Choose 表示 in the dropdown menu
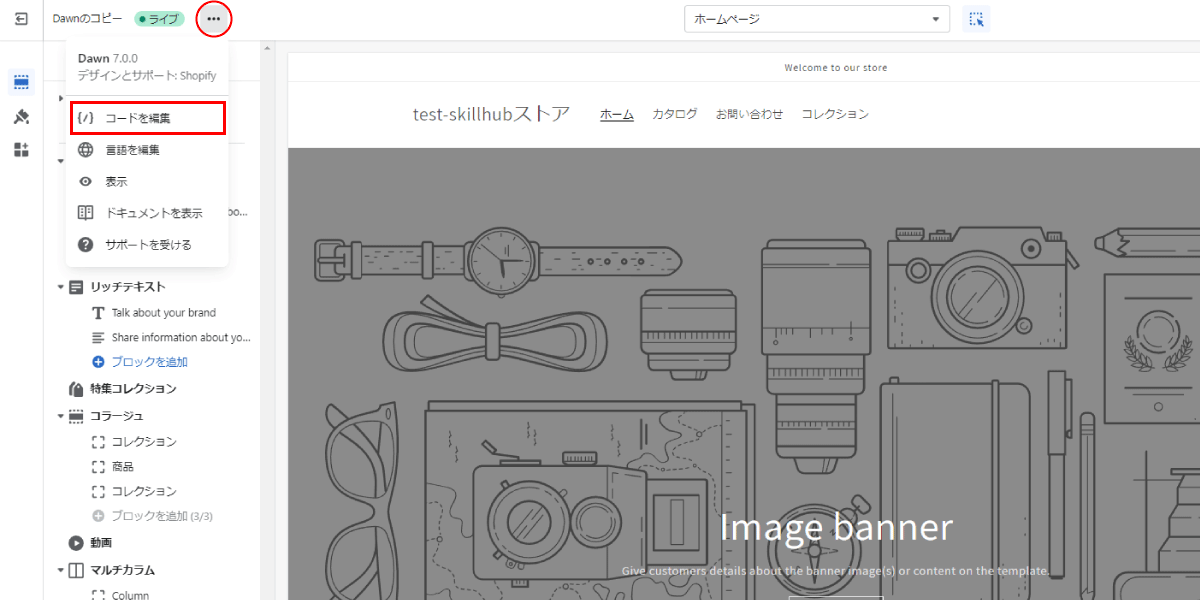 coord(147,182)
